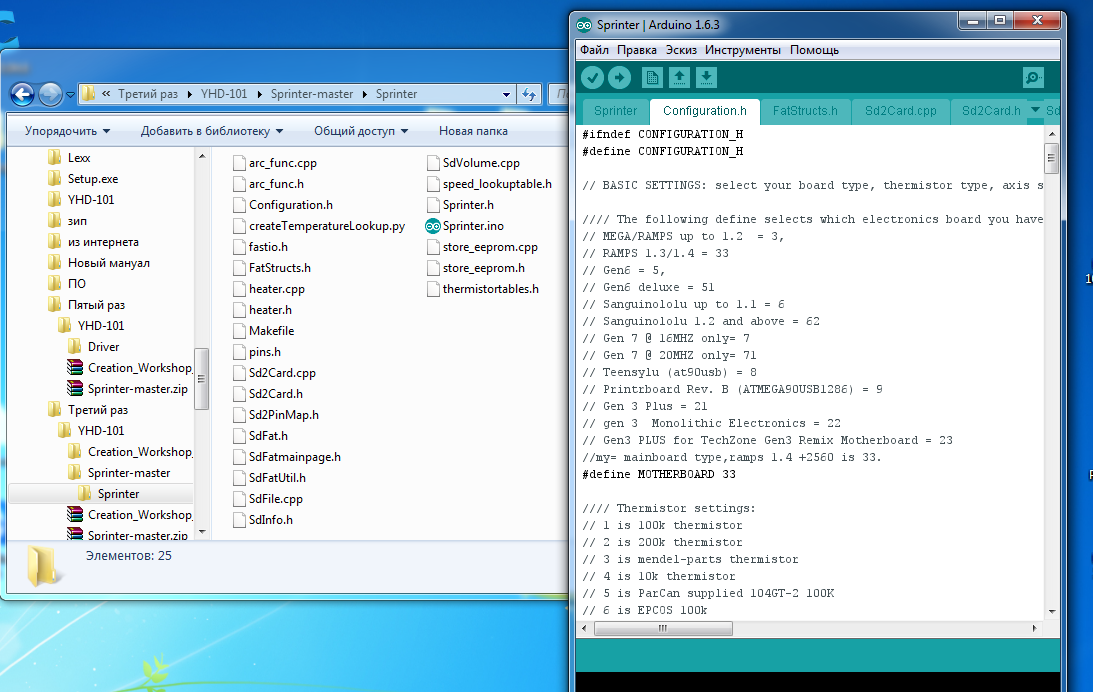
Task: Click the Upload arrow icon in Arduino
Action: tap(620, 77)
